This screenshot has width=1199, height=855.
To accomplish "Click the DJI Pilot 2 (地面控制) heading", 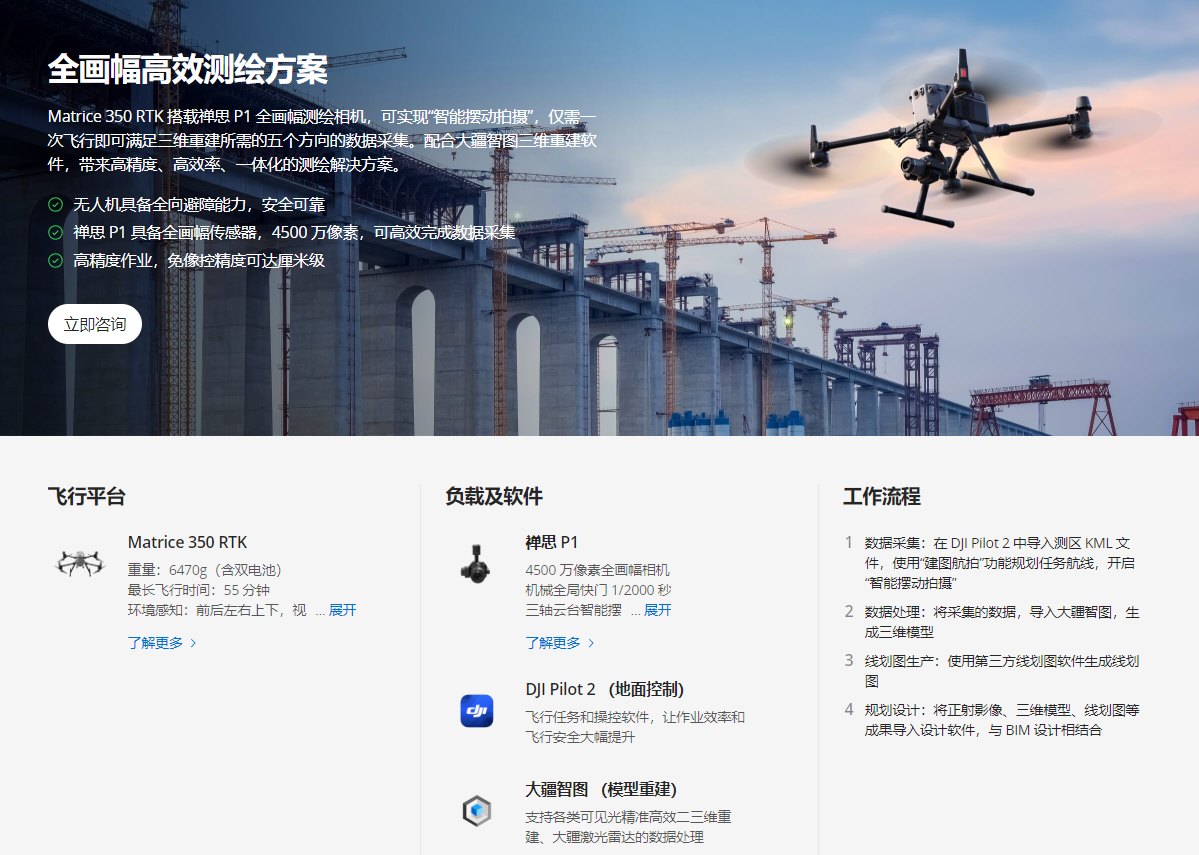I will tap(604, 689).
